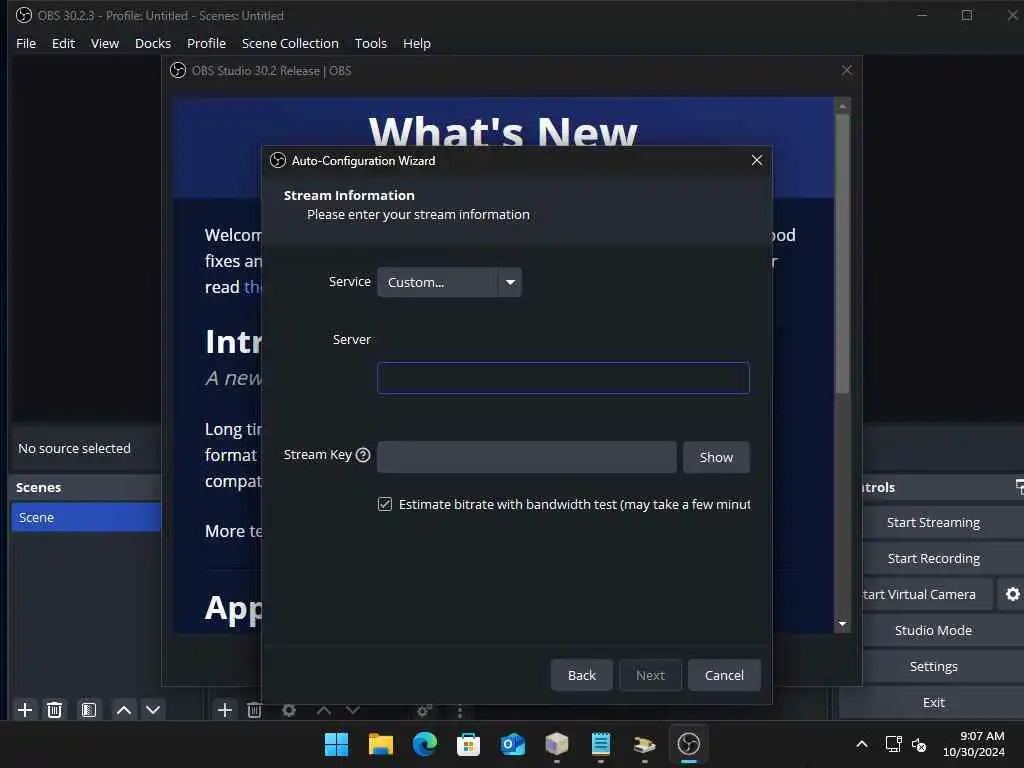This screenshot has width=1024, height=768.
Task: Click the Back button in wizard
Action: [x=582, y=675]
